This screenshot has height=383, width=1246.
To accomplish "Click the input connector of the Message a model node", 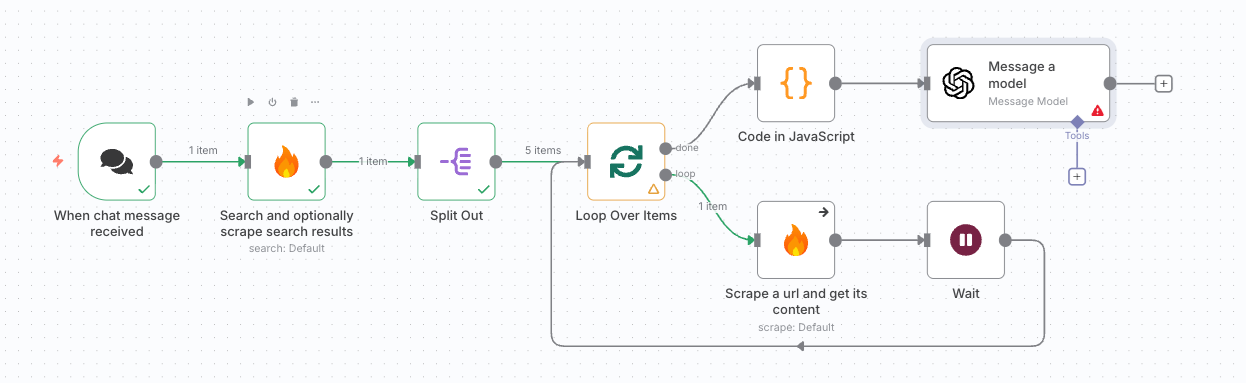I will [x=926, y=84].
